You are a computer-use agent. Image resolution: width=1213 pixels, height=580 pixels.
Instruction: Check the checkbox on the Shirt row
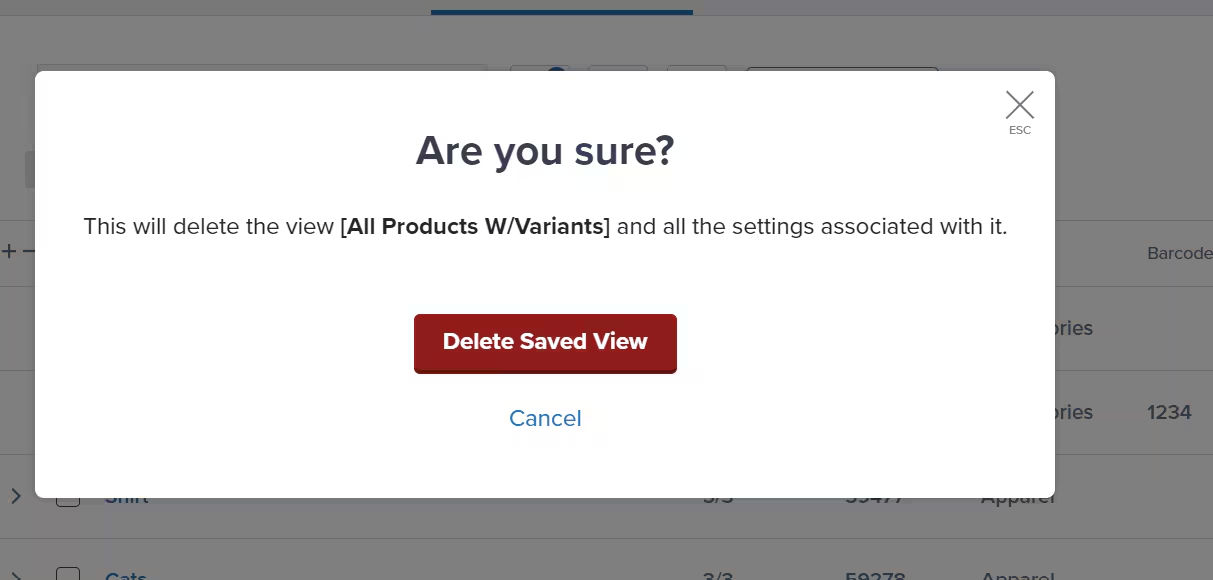68,495
